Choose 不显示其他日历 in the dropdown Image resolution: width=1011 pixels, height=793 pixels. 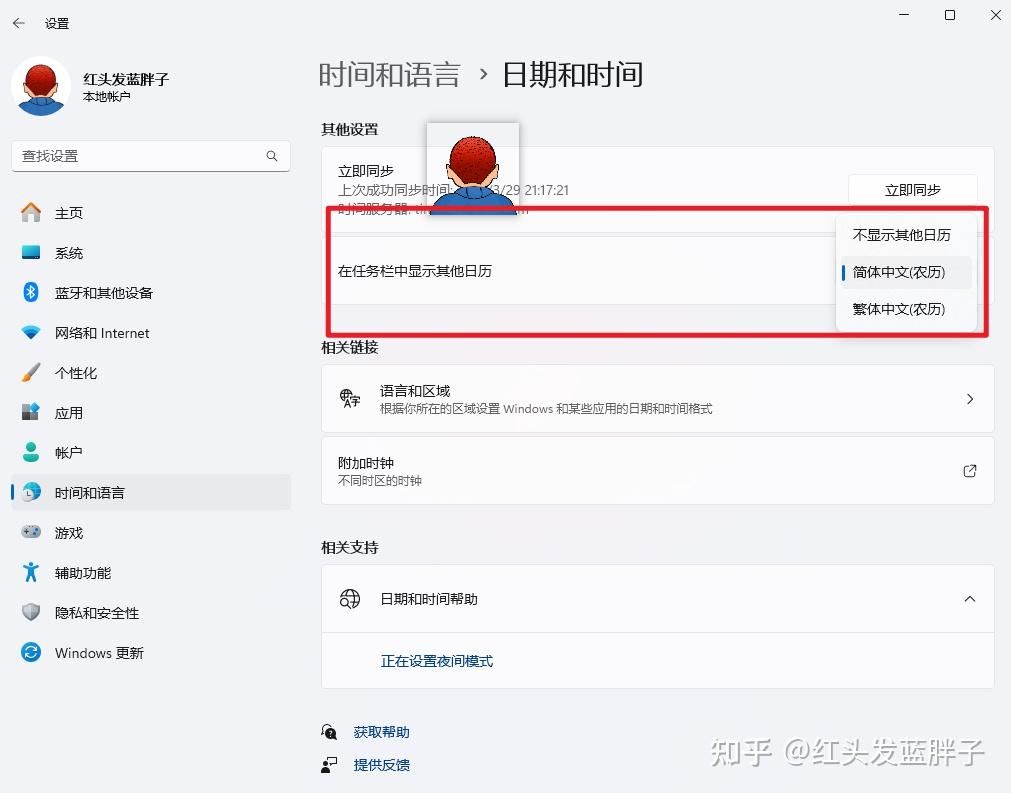[x=903, y=235]
